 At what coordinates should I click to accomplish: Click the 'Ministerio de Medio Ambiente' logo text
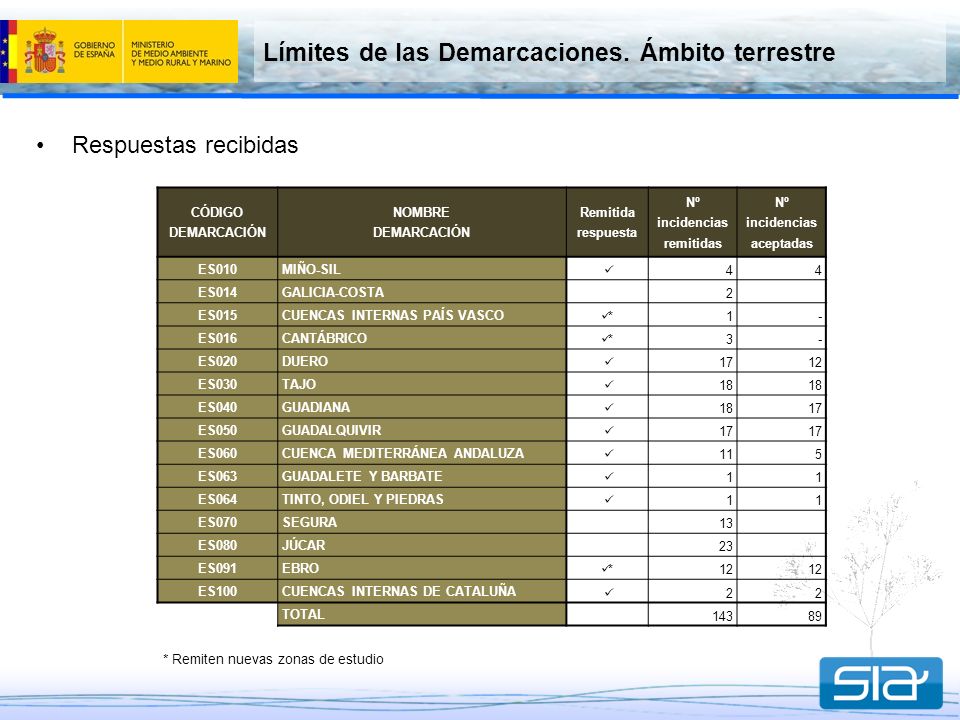(x=181, y=53)
